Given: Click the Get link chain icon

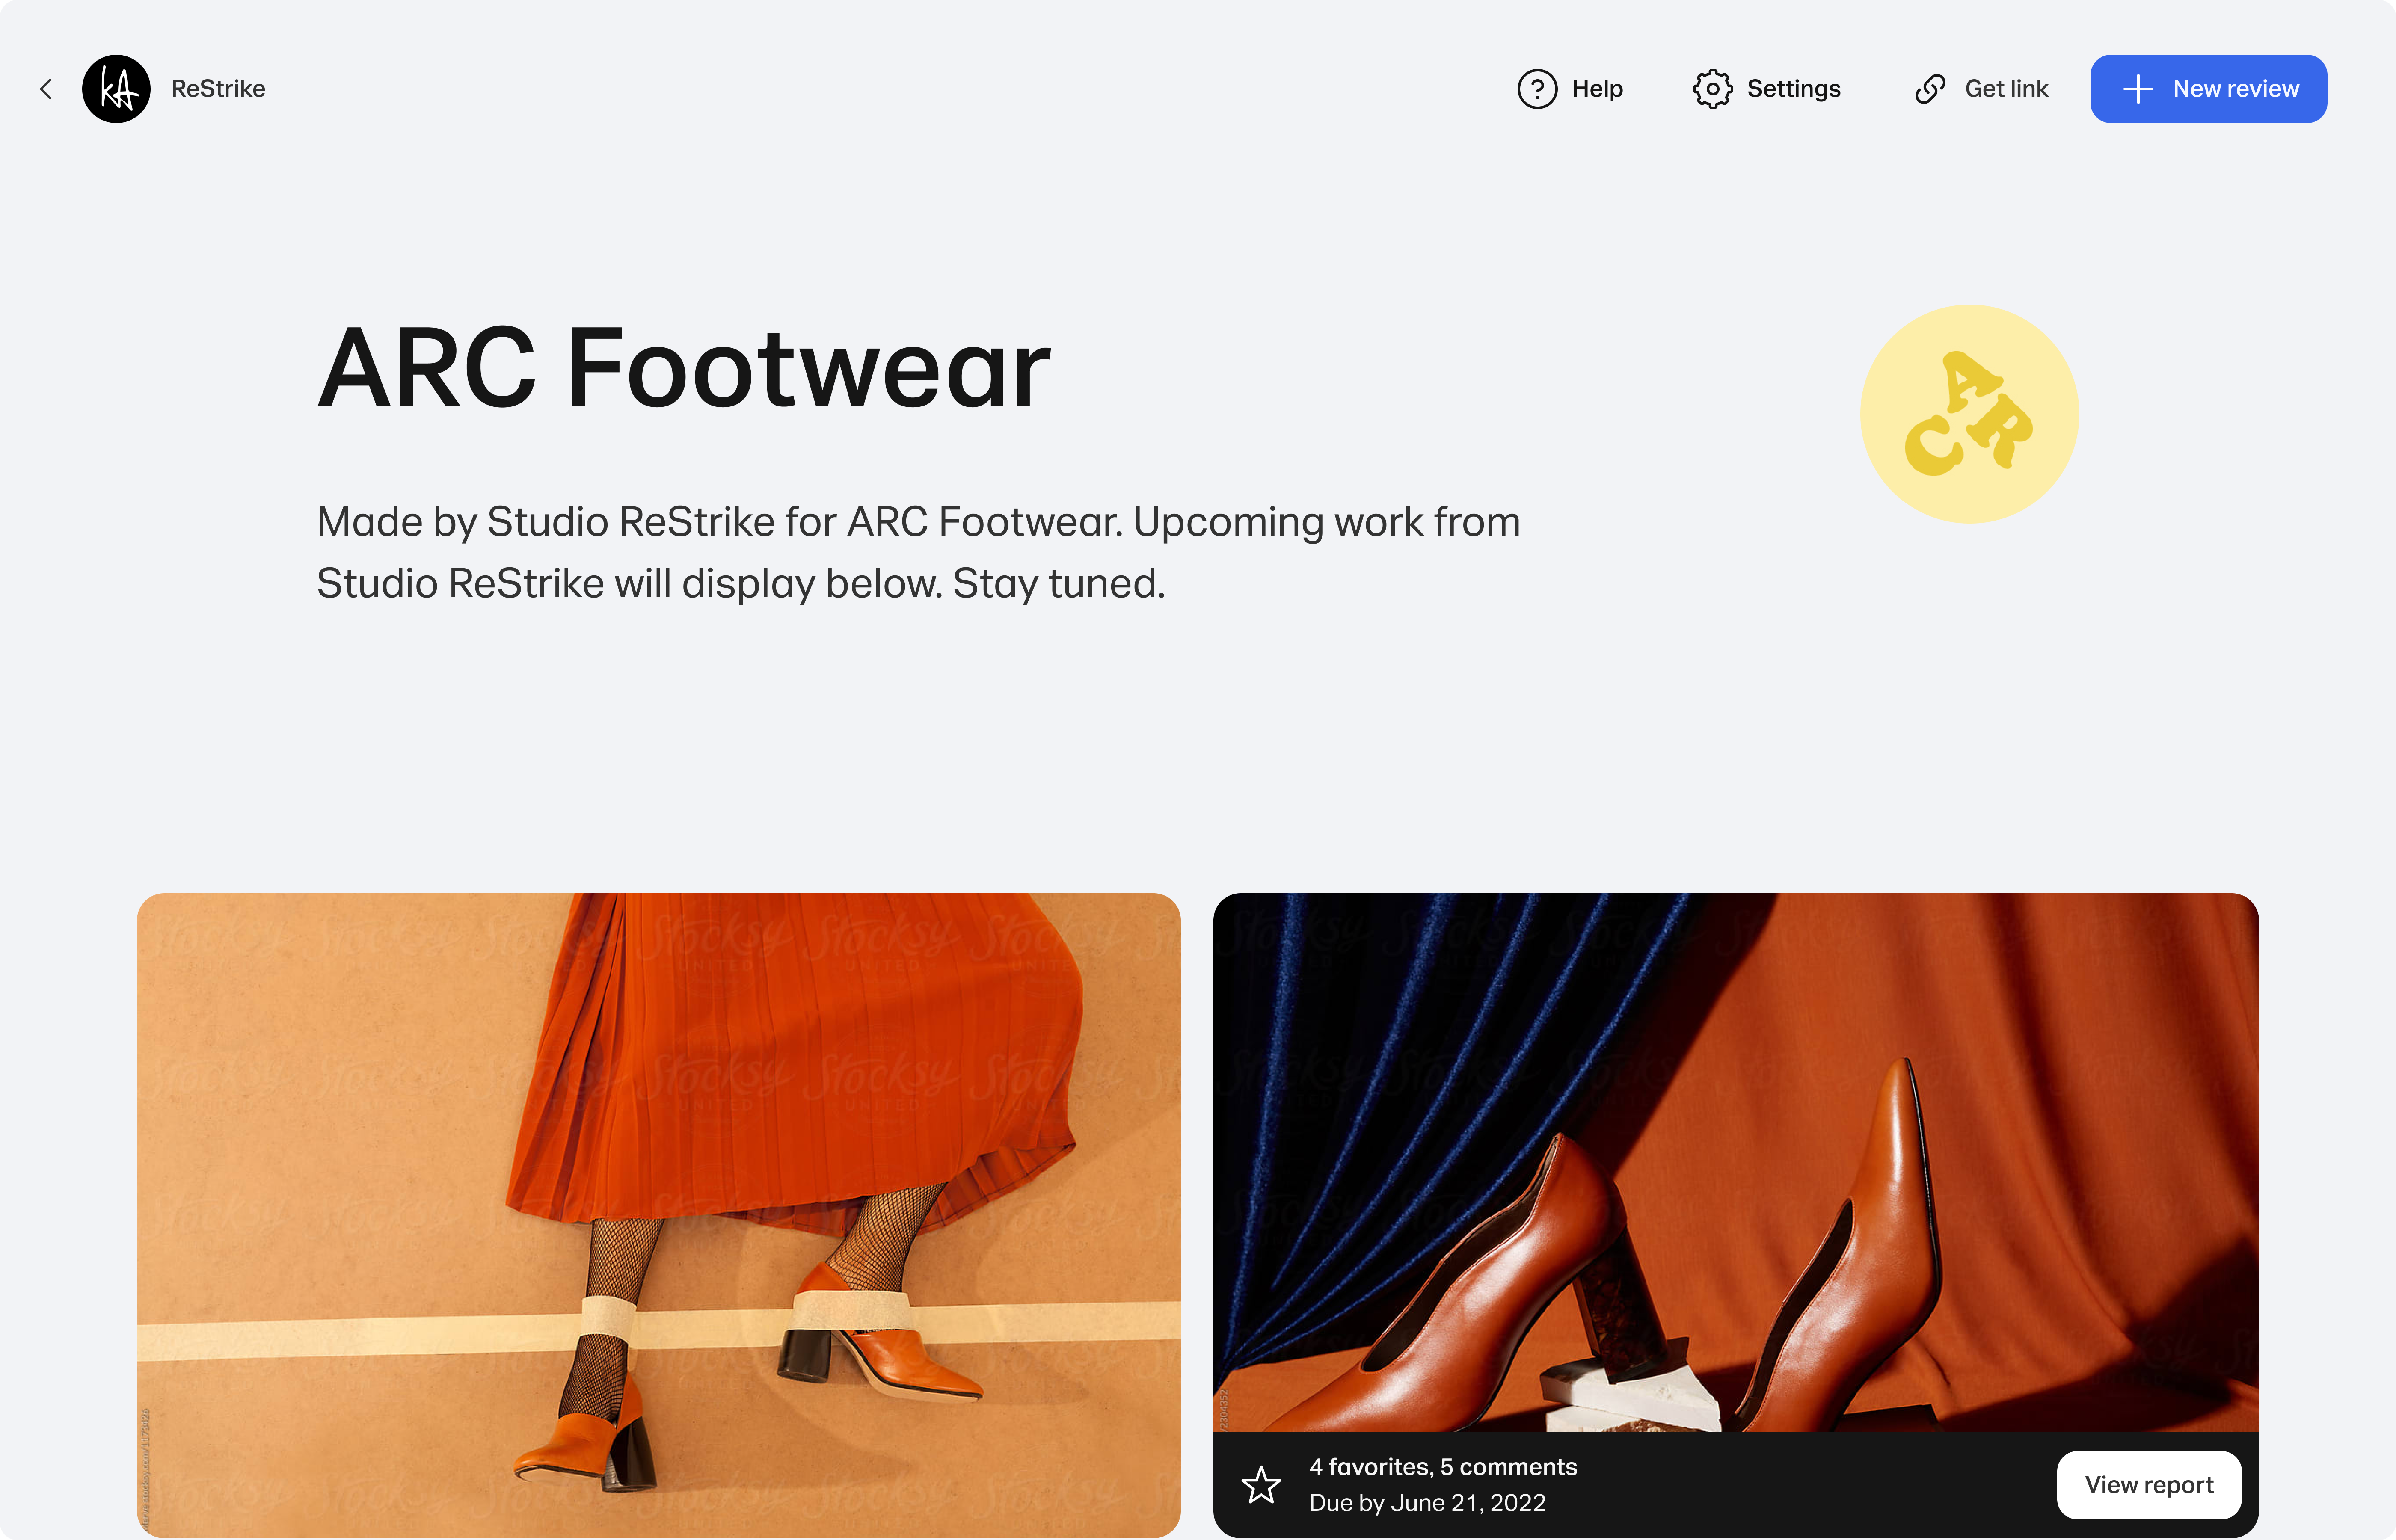Looking at the screenshot, I should coord(1930,89).
